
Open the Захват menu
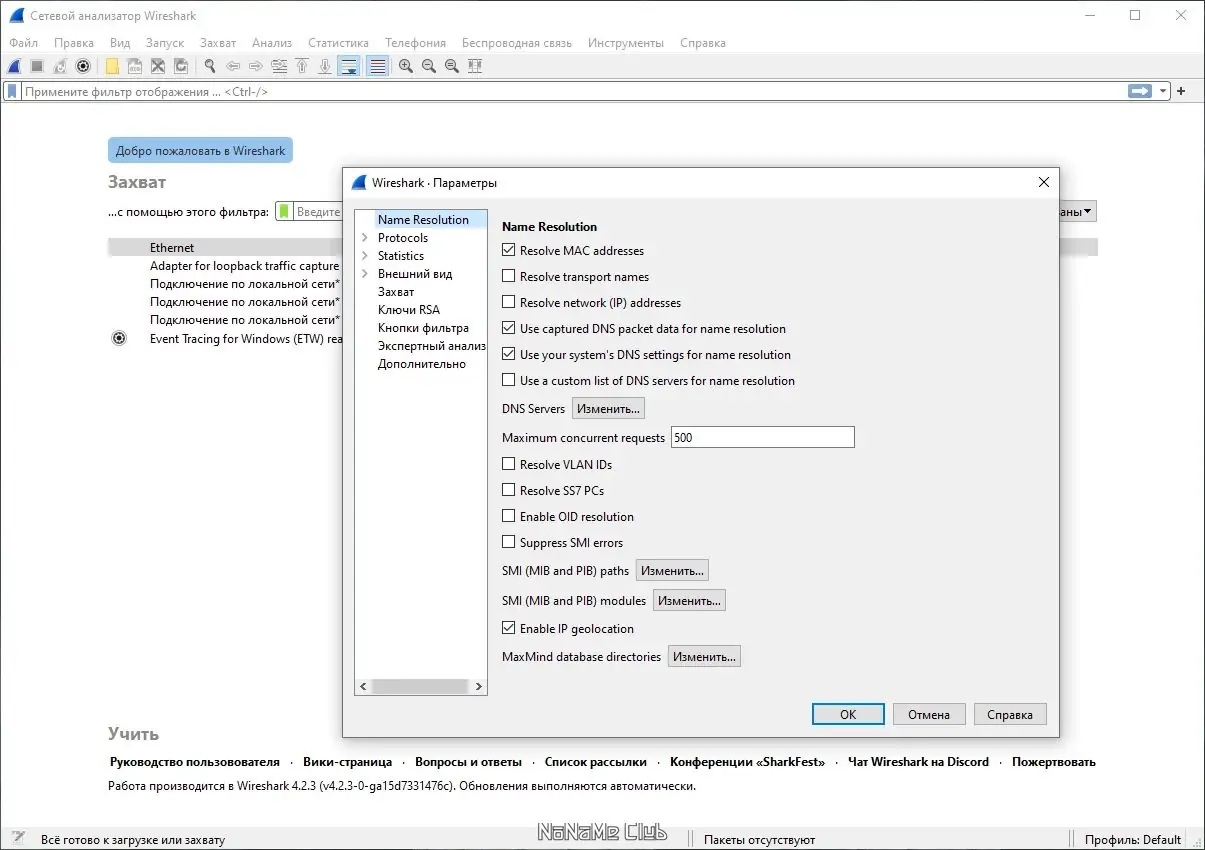218,43
